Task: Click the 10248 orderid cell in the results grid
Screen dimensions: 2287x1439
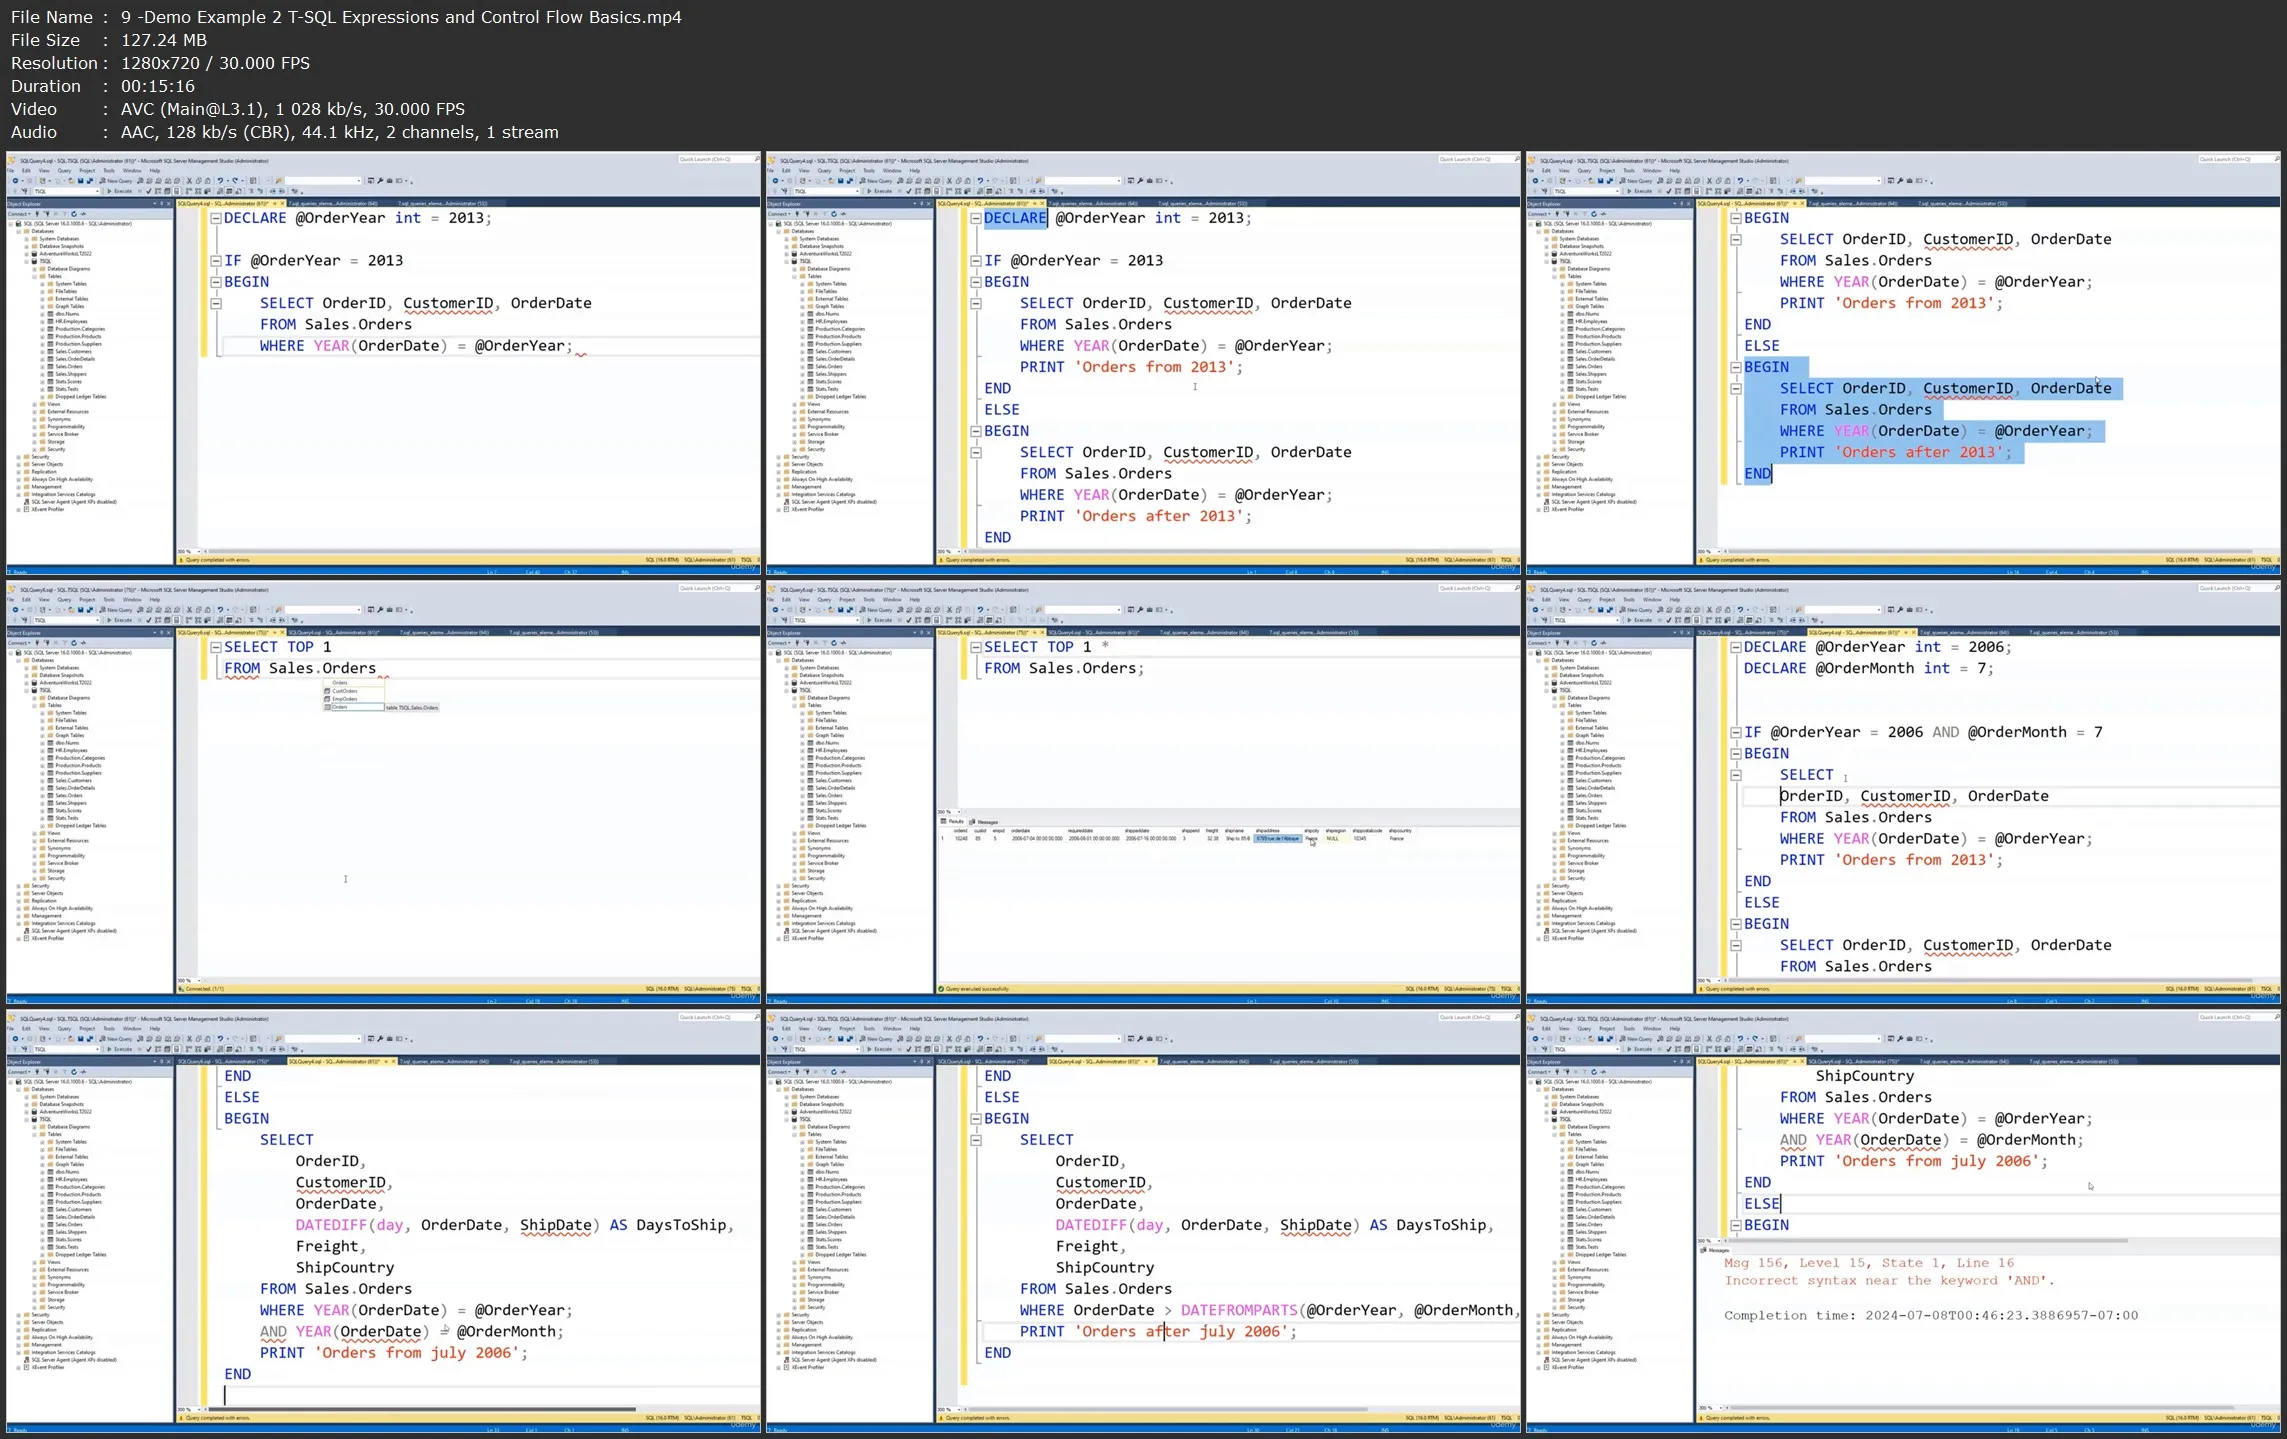Action: (961, 839)
